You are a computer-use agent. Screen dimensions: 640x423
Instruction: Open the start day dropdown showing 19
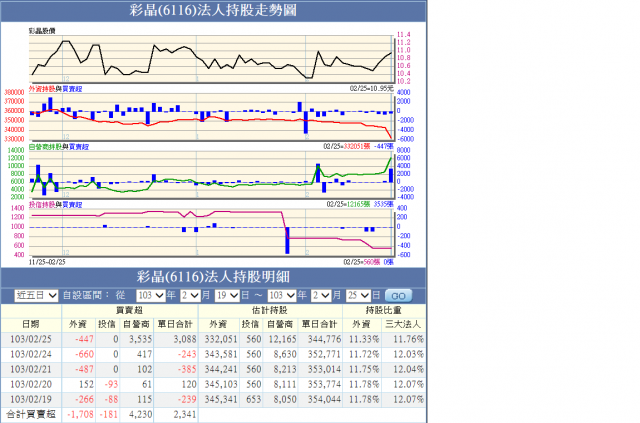pyautogui.click(x=227, y=295)
